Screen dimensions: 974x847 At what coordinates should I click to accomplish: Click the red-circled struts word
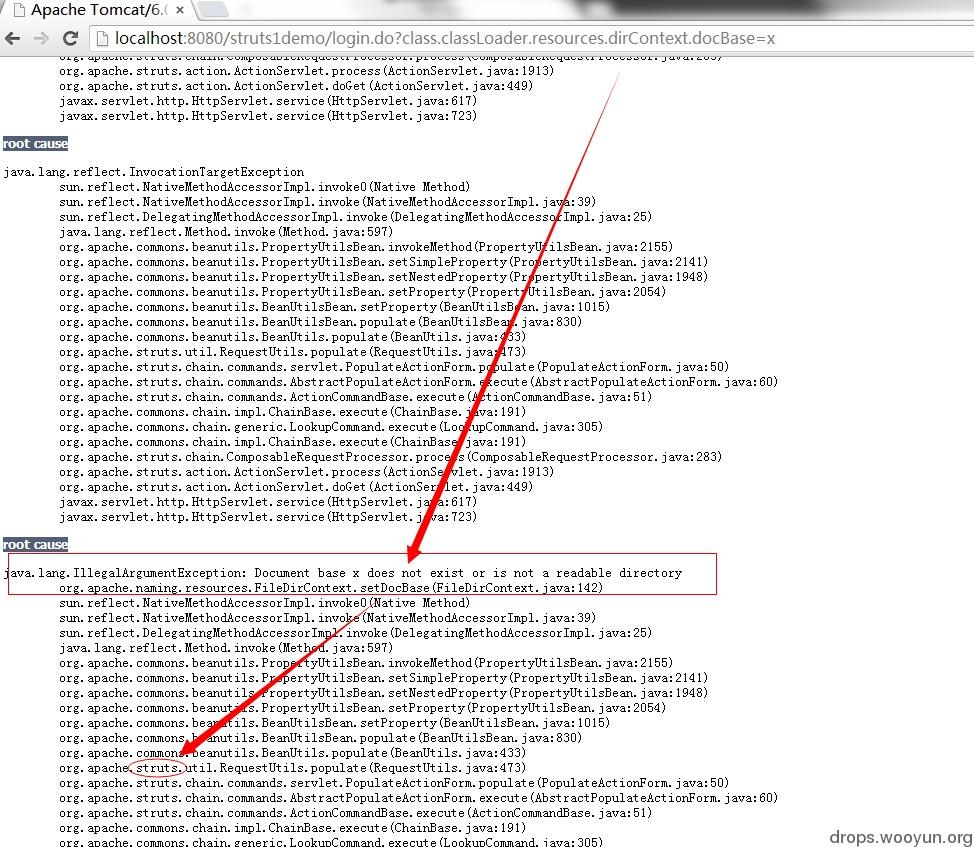click(x=158, y=768)
